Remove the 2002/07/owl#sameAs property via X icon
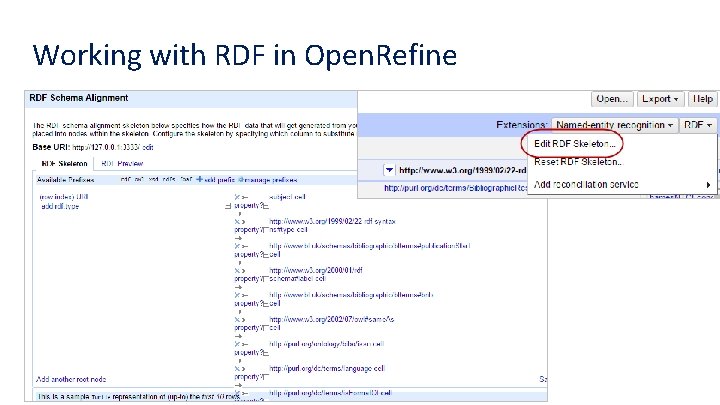The height and width of the screenshot is (405, 720). coord(237,320)
